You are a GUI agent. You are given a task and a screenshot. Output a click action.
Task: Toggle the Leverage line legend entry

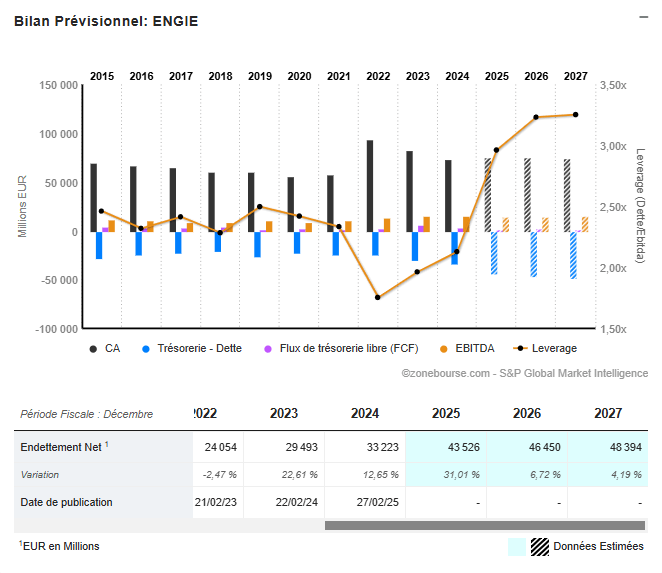click(545, 348)
